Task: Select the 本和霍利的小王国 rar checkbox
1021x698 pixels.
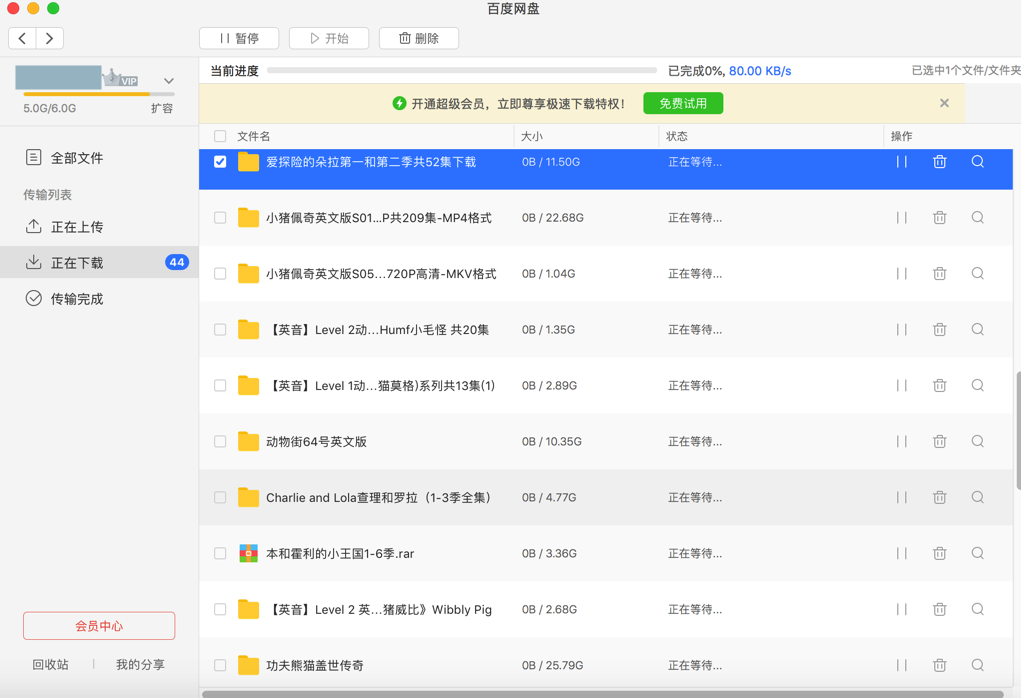Action: tap(220, 553)
